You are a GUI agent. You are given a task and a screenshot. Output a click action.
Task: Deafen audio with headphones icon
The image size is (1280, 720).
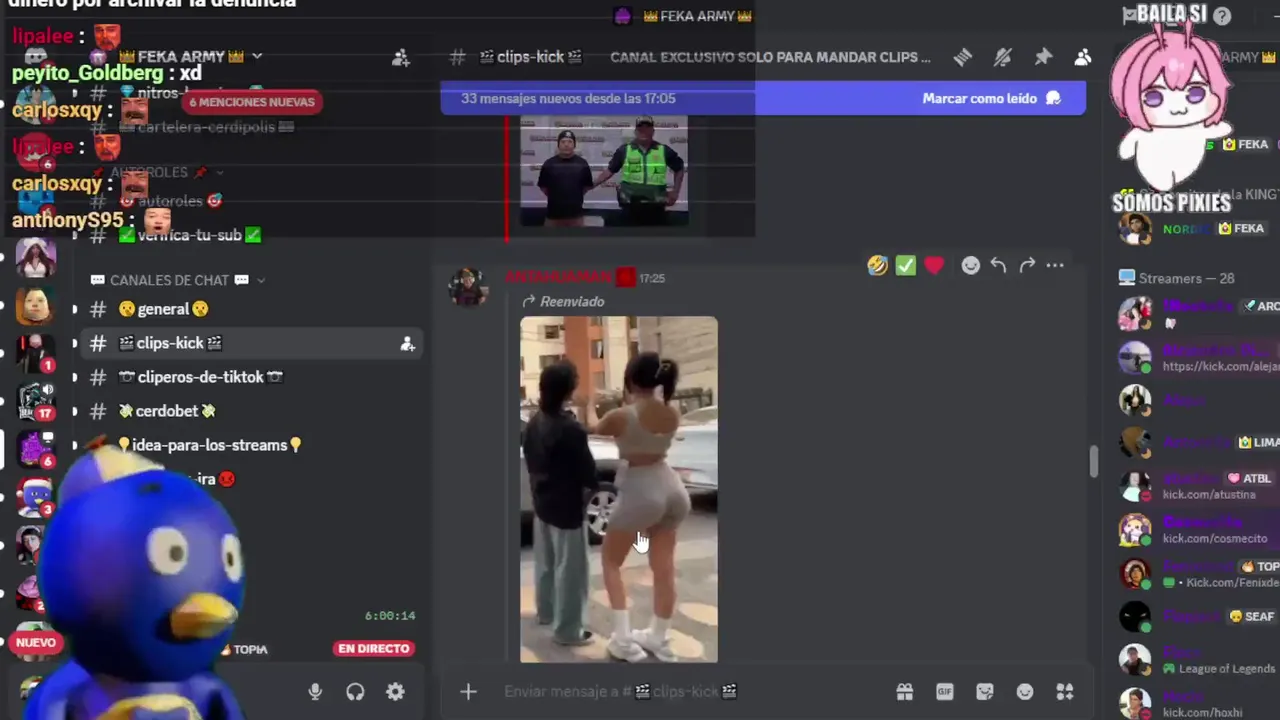(x=355, y=691)
